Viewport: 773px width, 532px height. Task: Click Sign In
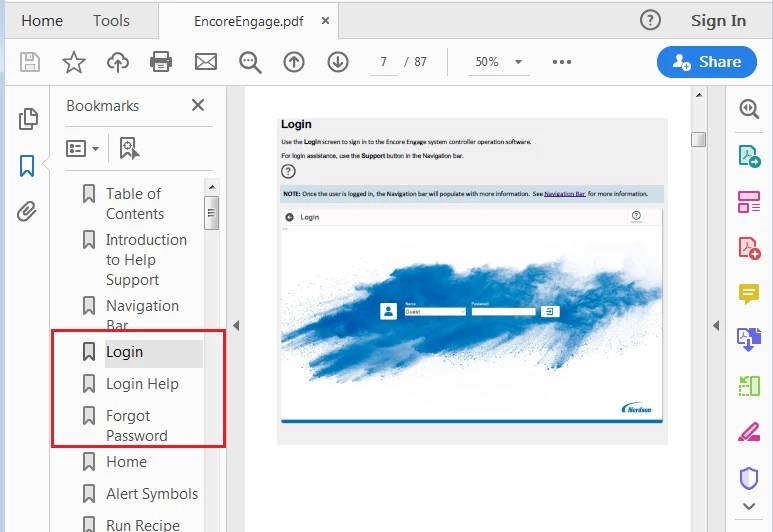coord(718,21)
